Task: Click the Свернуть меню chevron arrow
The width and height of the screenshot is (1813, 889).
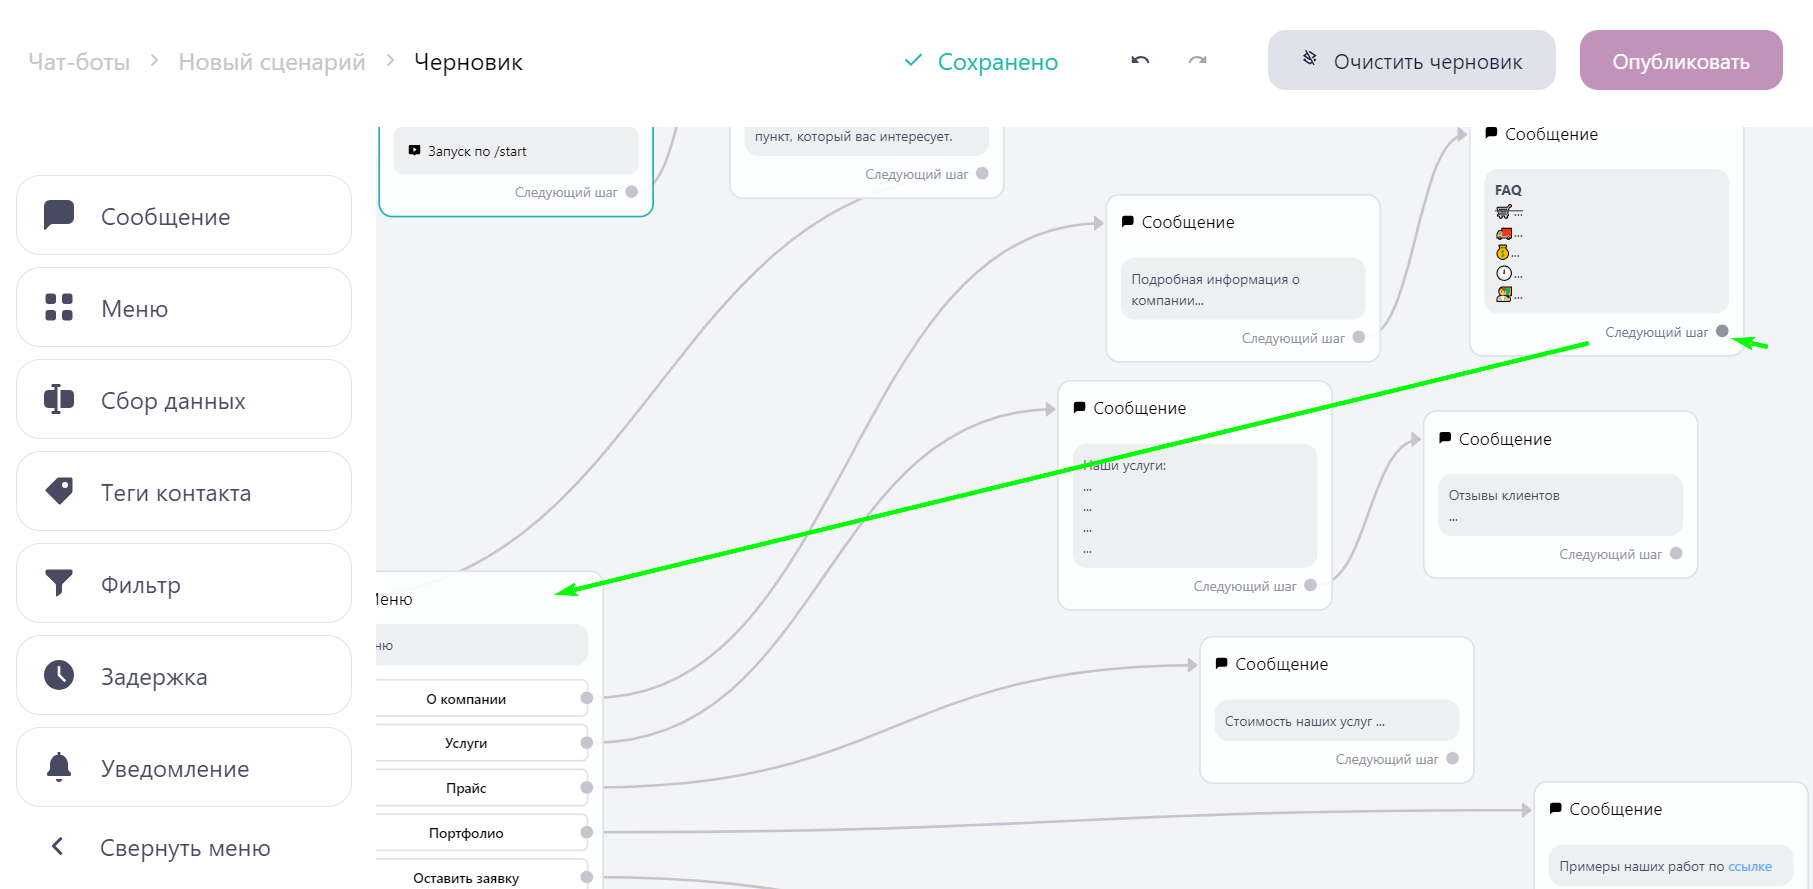Action: 58,847
